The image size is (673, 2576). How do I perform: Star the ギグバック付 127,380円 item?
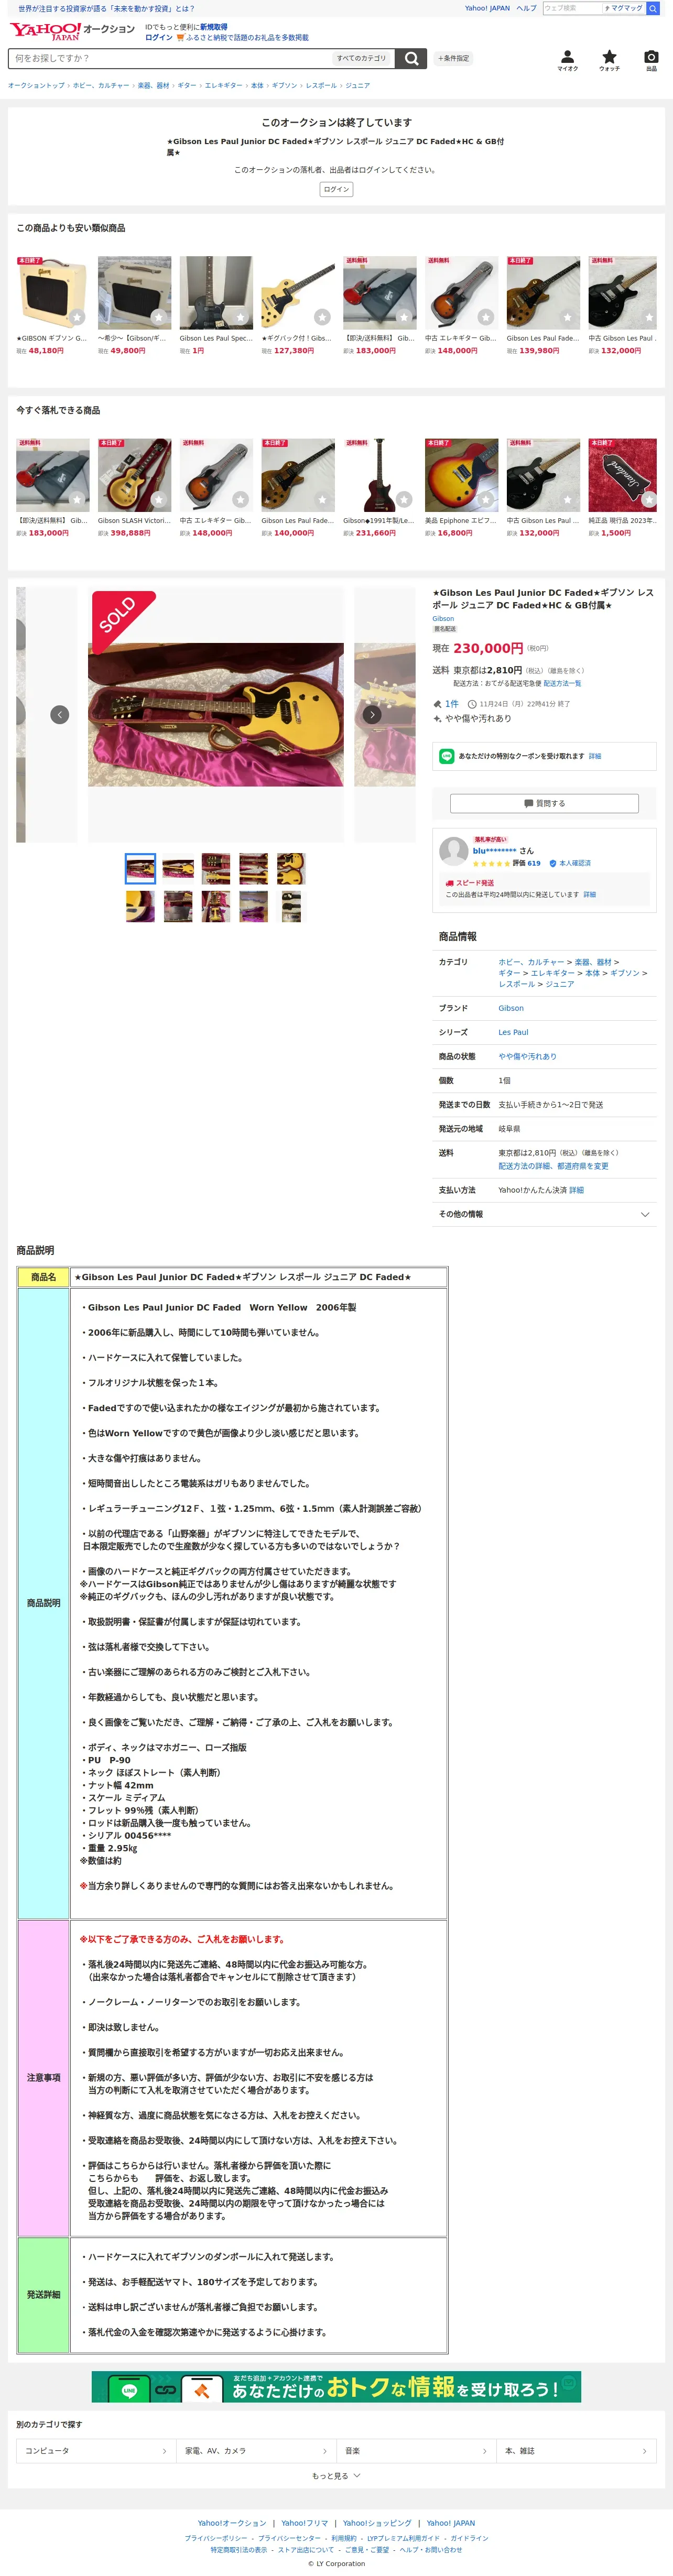322,317
